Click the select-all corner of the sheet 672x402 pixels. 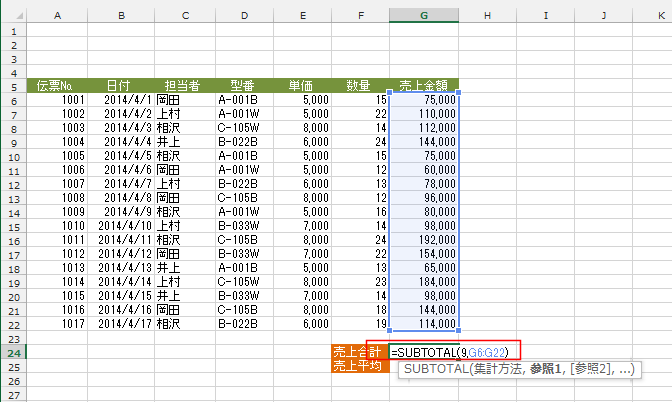13,16
